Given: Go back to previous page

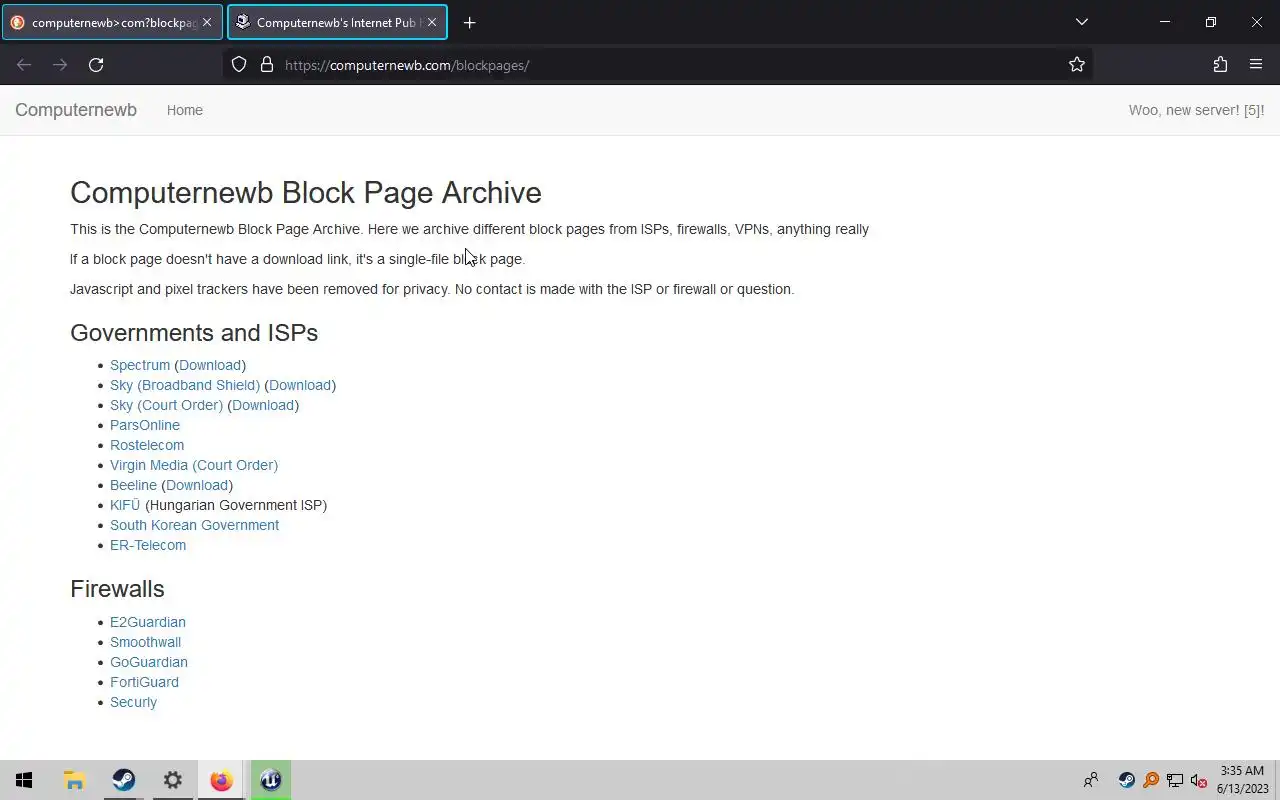Looking at the screenshot, I should pos(24,65).
